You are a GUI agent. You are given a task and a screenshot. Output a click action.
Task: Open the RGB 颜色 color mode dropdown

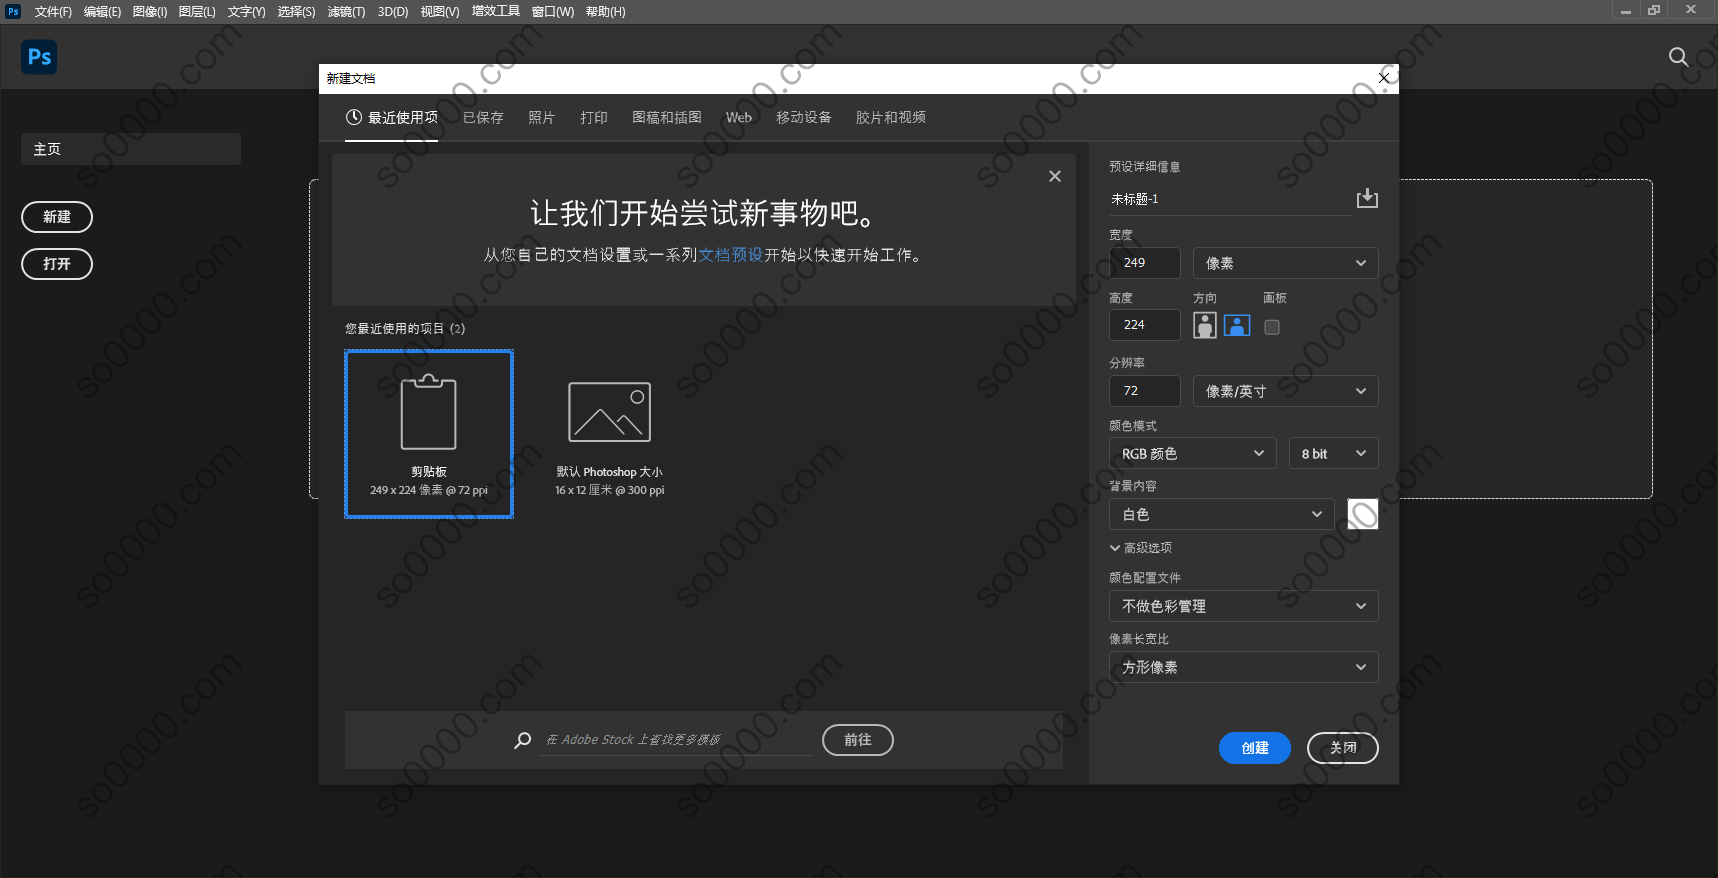tap(1193, 453)
